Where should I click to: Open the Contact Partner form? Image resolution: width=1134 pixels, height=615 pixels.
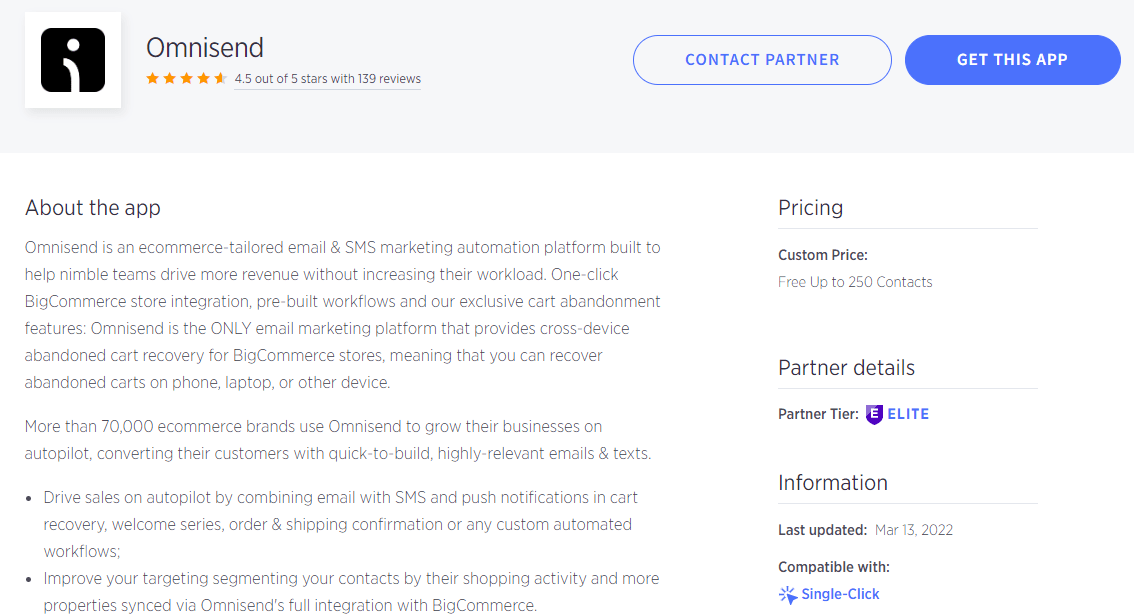point(762,60)
